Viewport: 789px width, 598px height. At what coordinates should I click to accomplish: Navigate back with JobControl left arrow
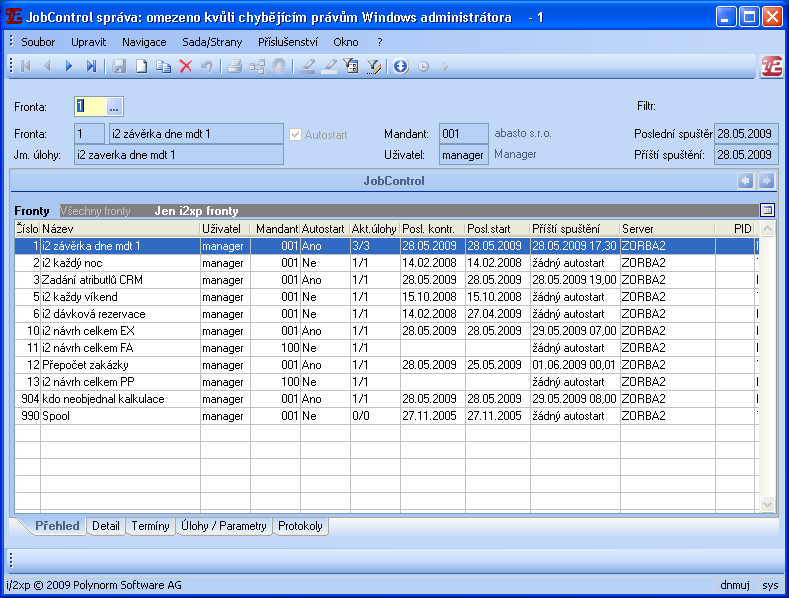(x=746, y=181)
